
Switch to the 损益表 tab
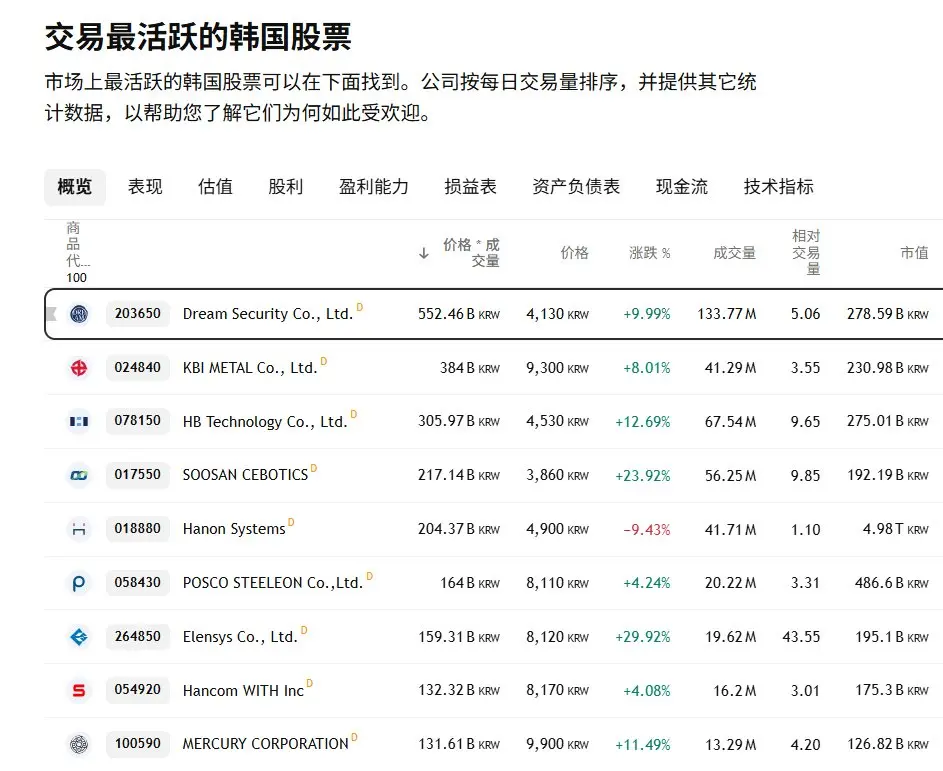(x=470, y=187)
